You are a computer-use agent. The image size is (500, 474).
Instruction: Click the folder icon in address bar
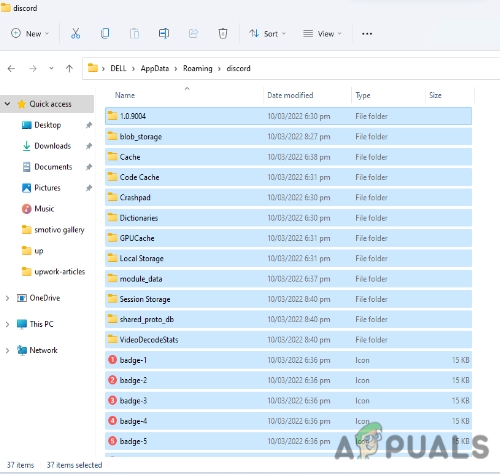pos(93,68)
